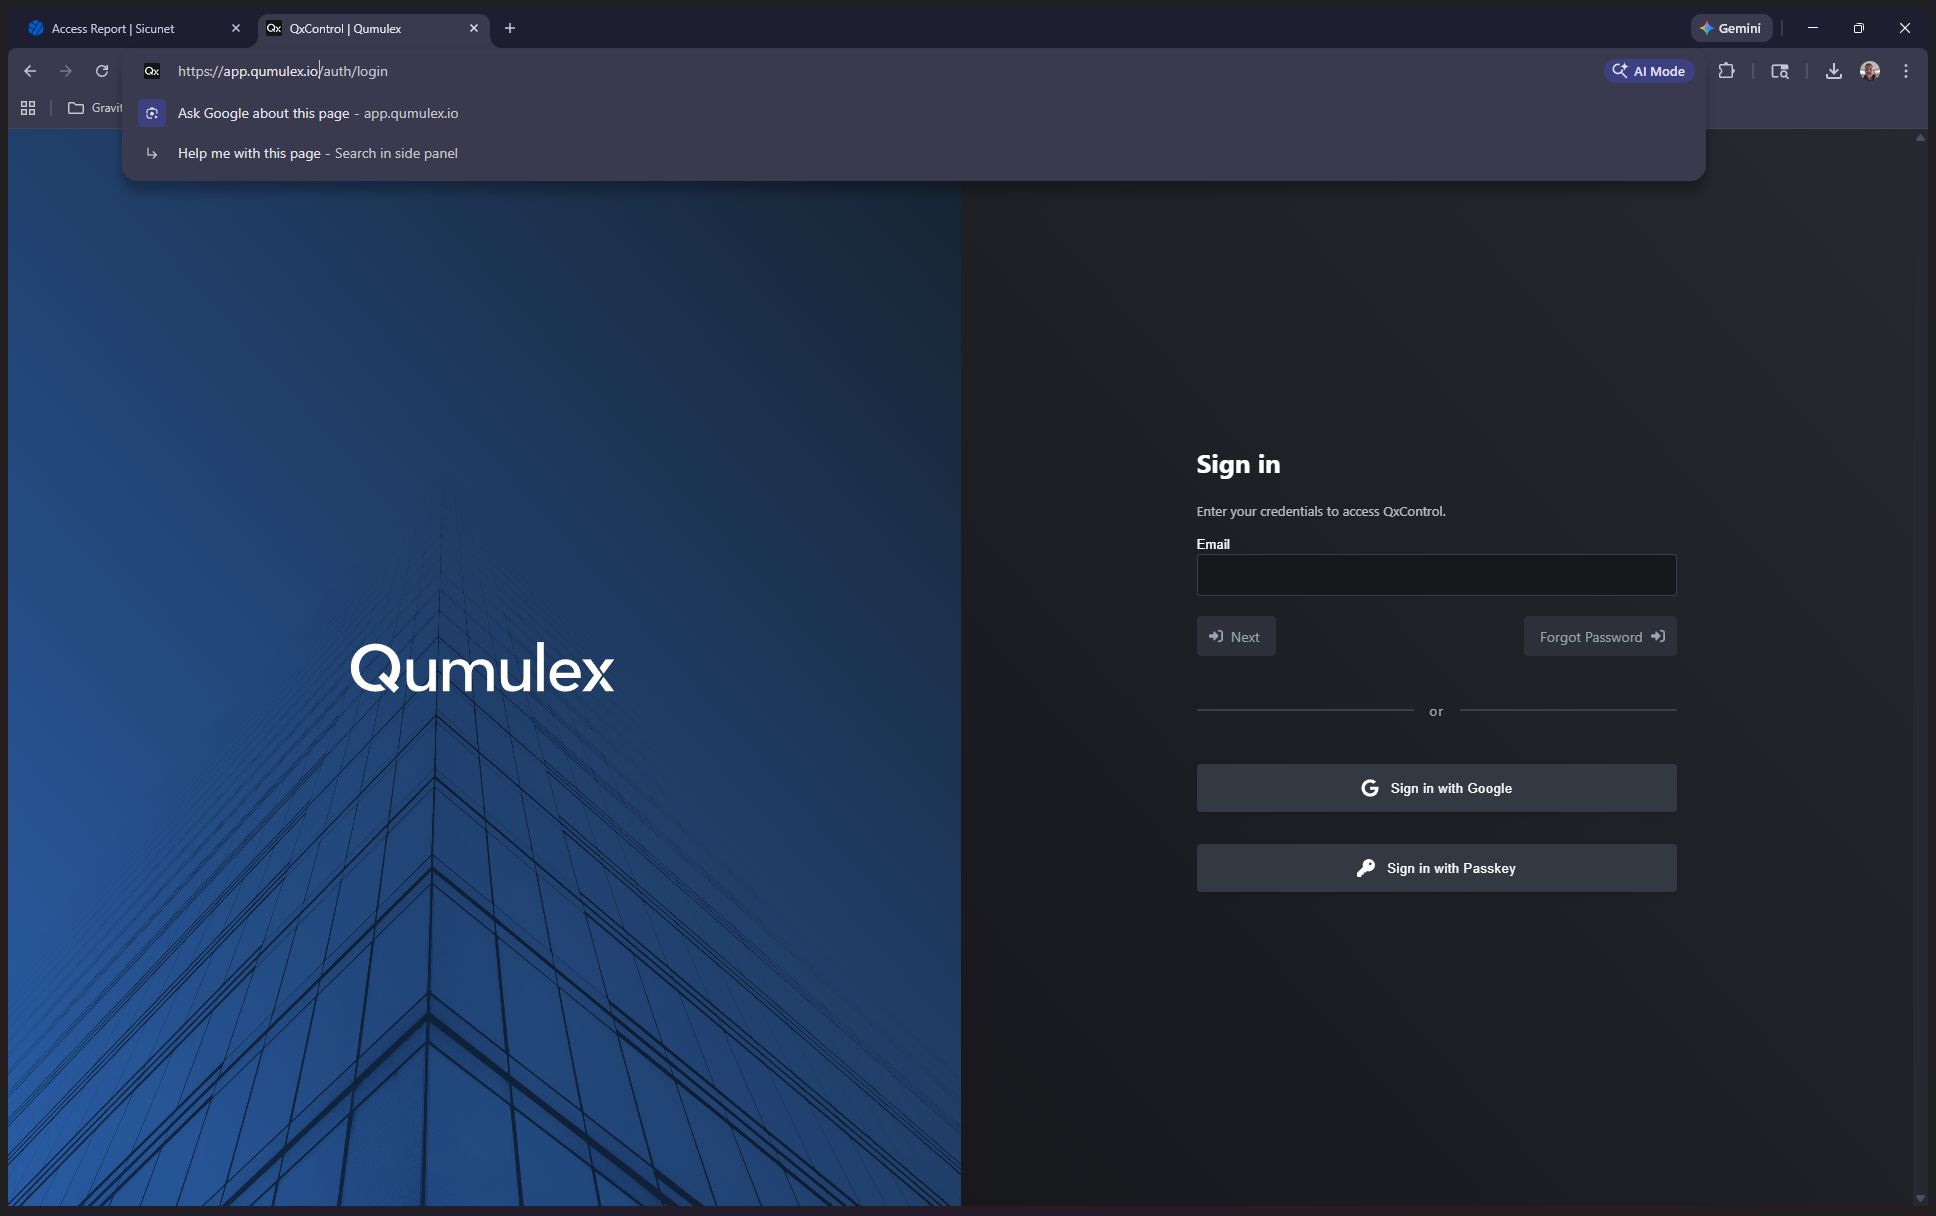Click the Email input field
1936x1216 pixels.
pyautogui.click(x=1436, y=575)
